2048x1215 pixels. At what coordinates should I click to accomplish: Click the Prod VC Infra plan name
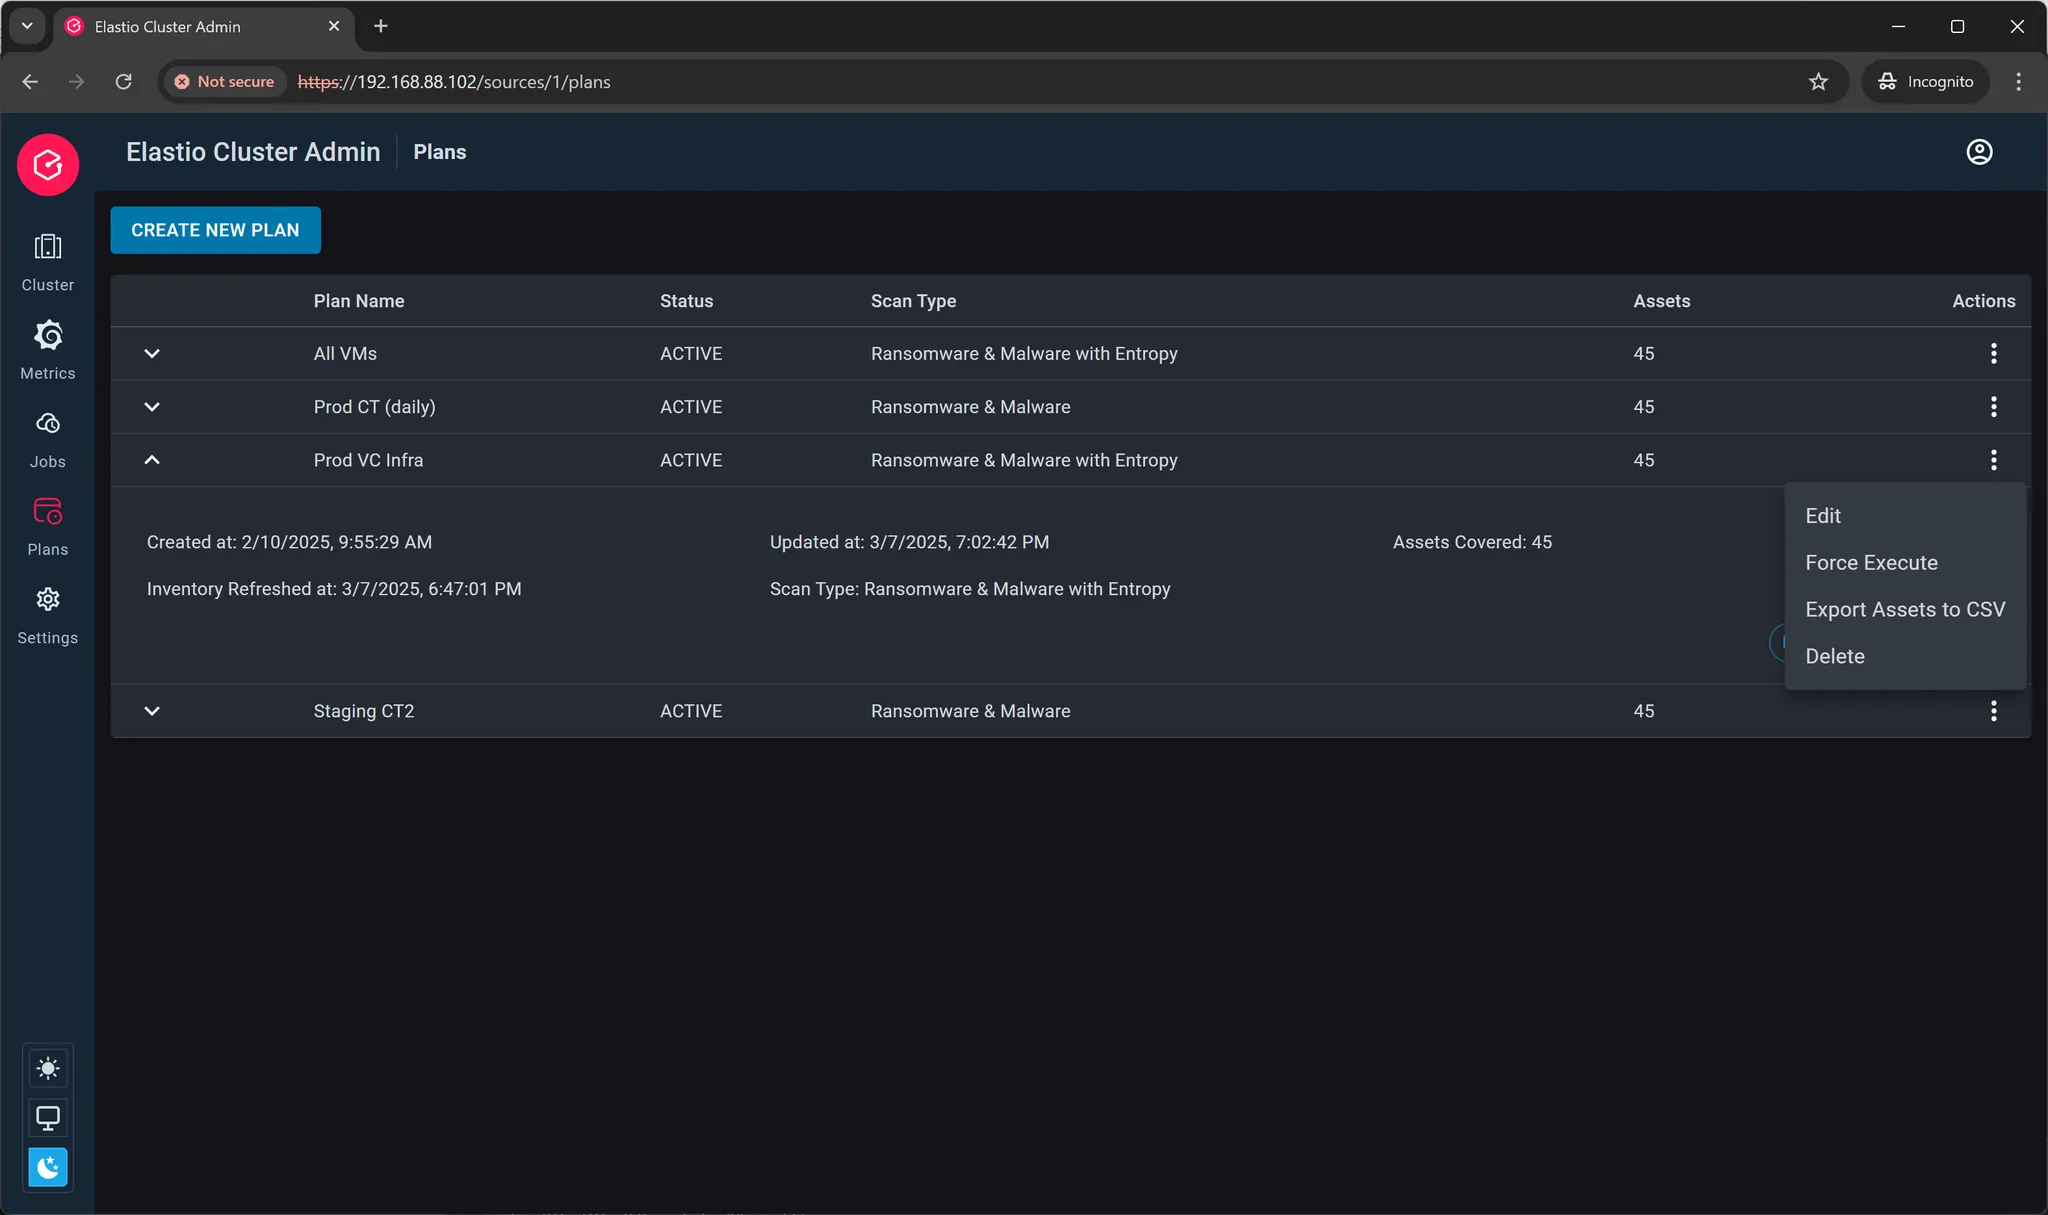368,460
